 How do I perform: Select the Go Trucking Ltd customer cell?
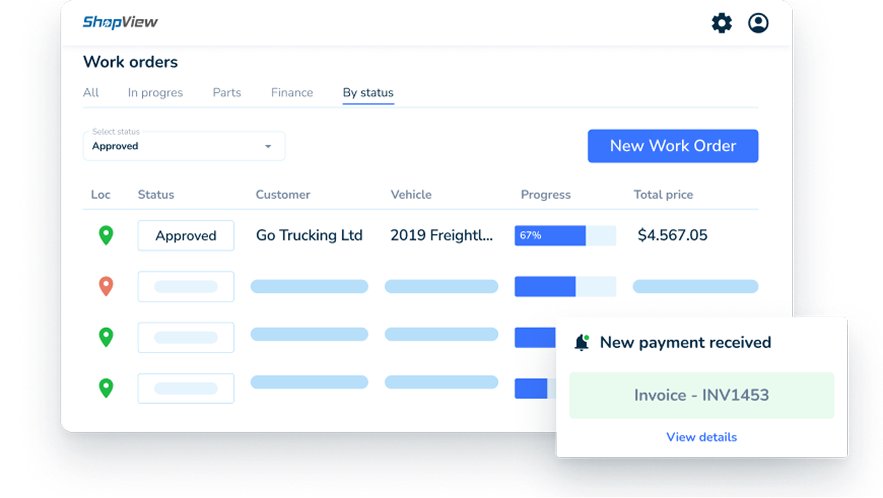coord(309,235)
